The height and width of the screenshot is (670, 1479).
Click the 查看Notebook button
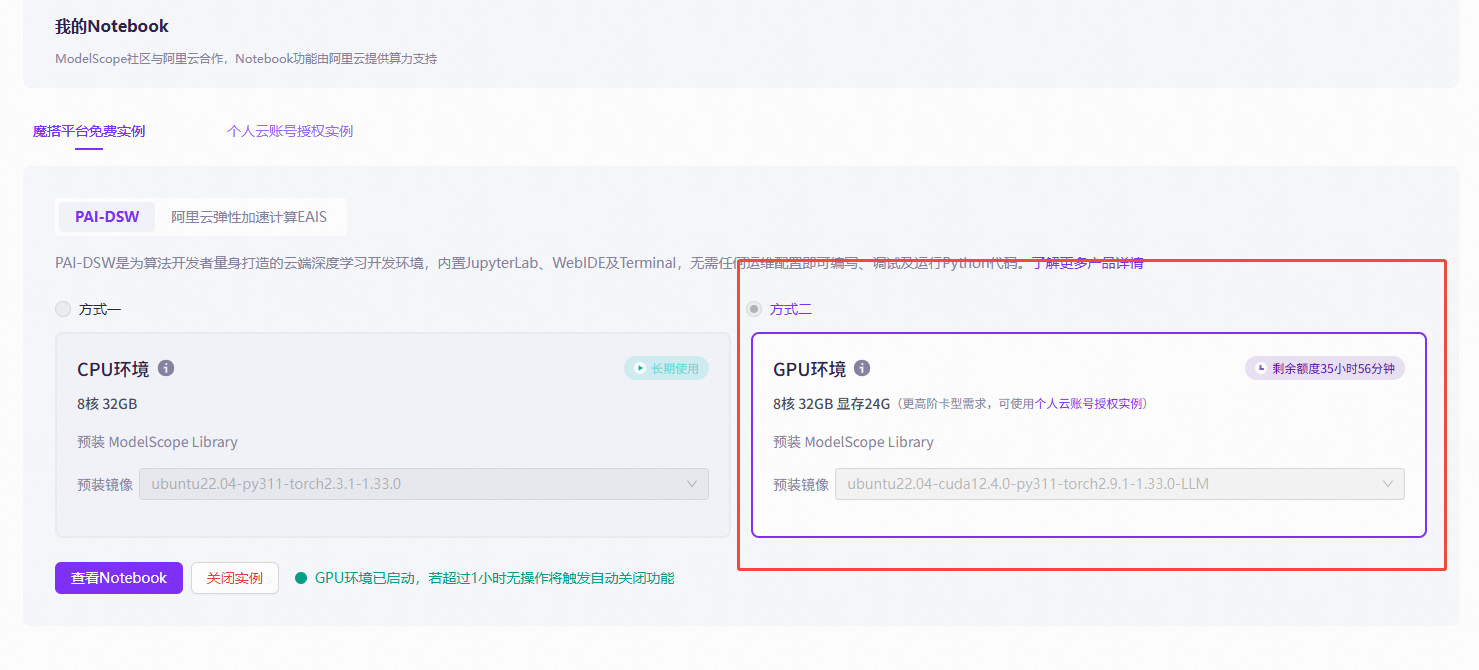point(119,578)
